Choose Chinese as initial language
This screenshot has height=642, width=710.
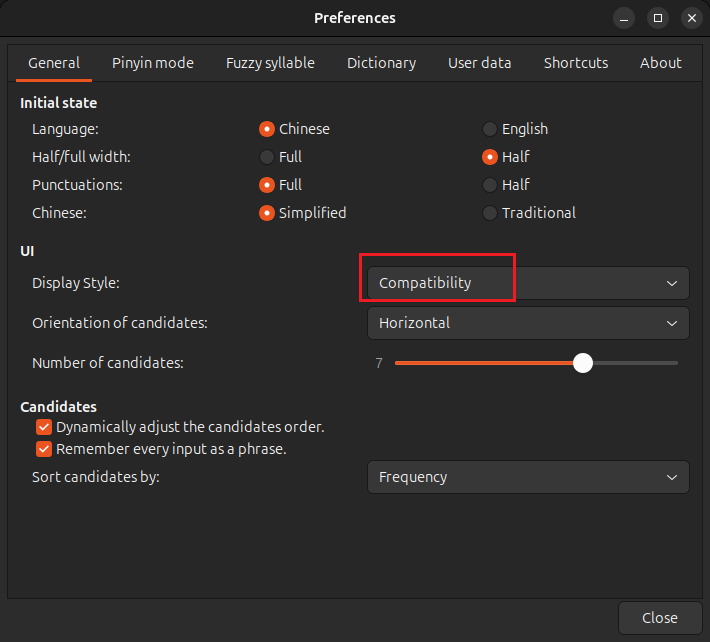point(267,129)
